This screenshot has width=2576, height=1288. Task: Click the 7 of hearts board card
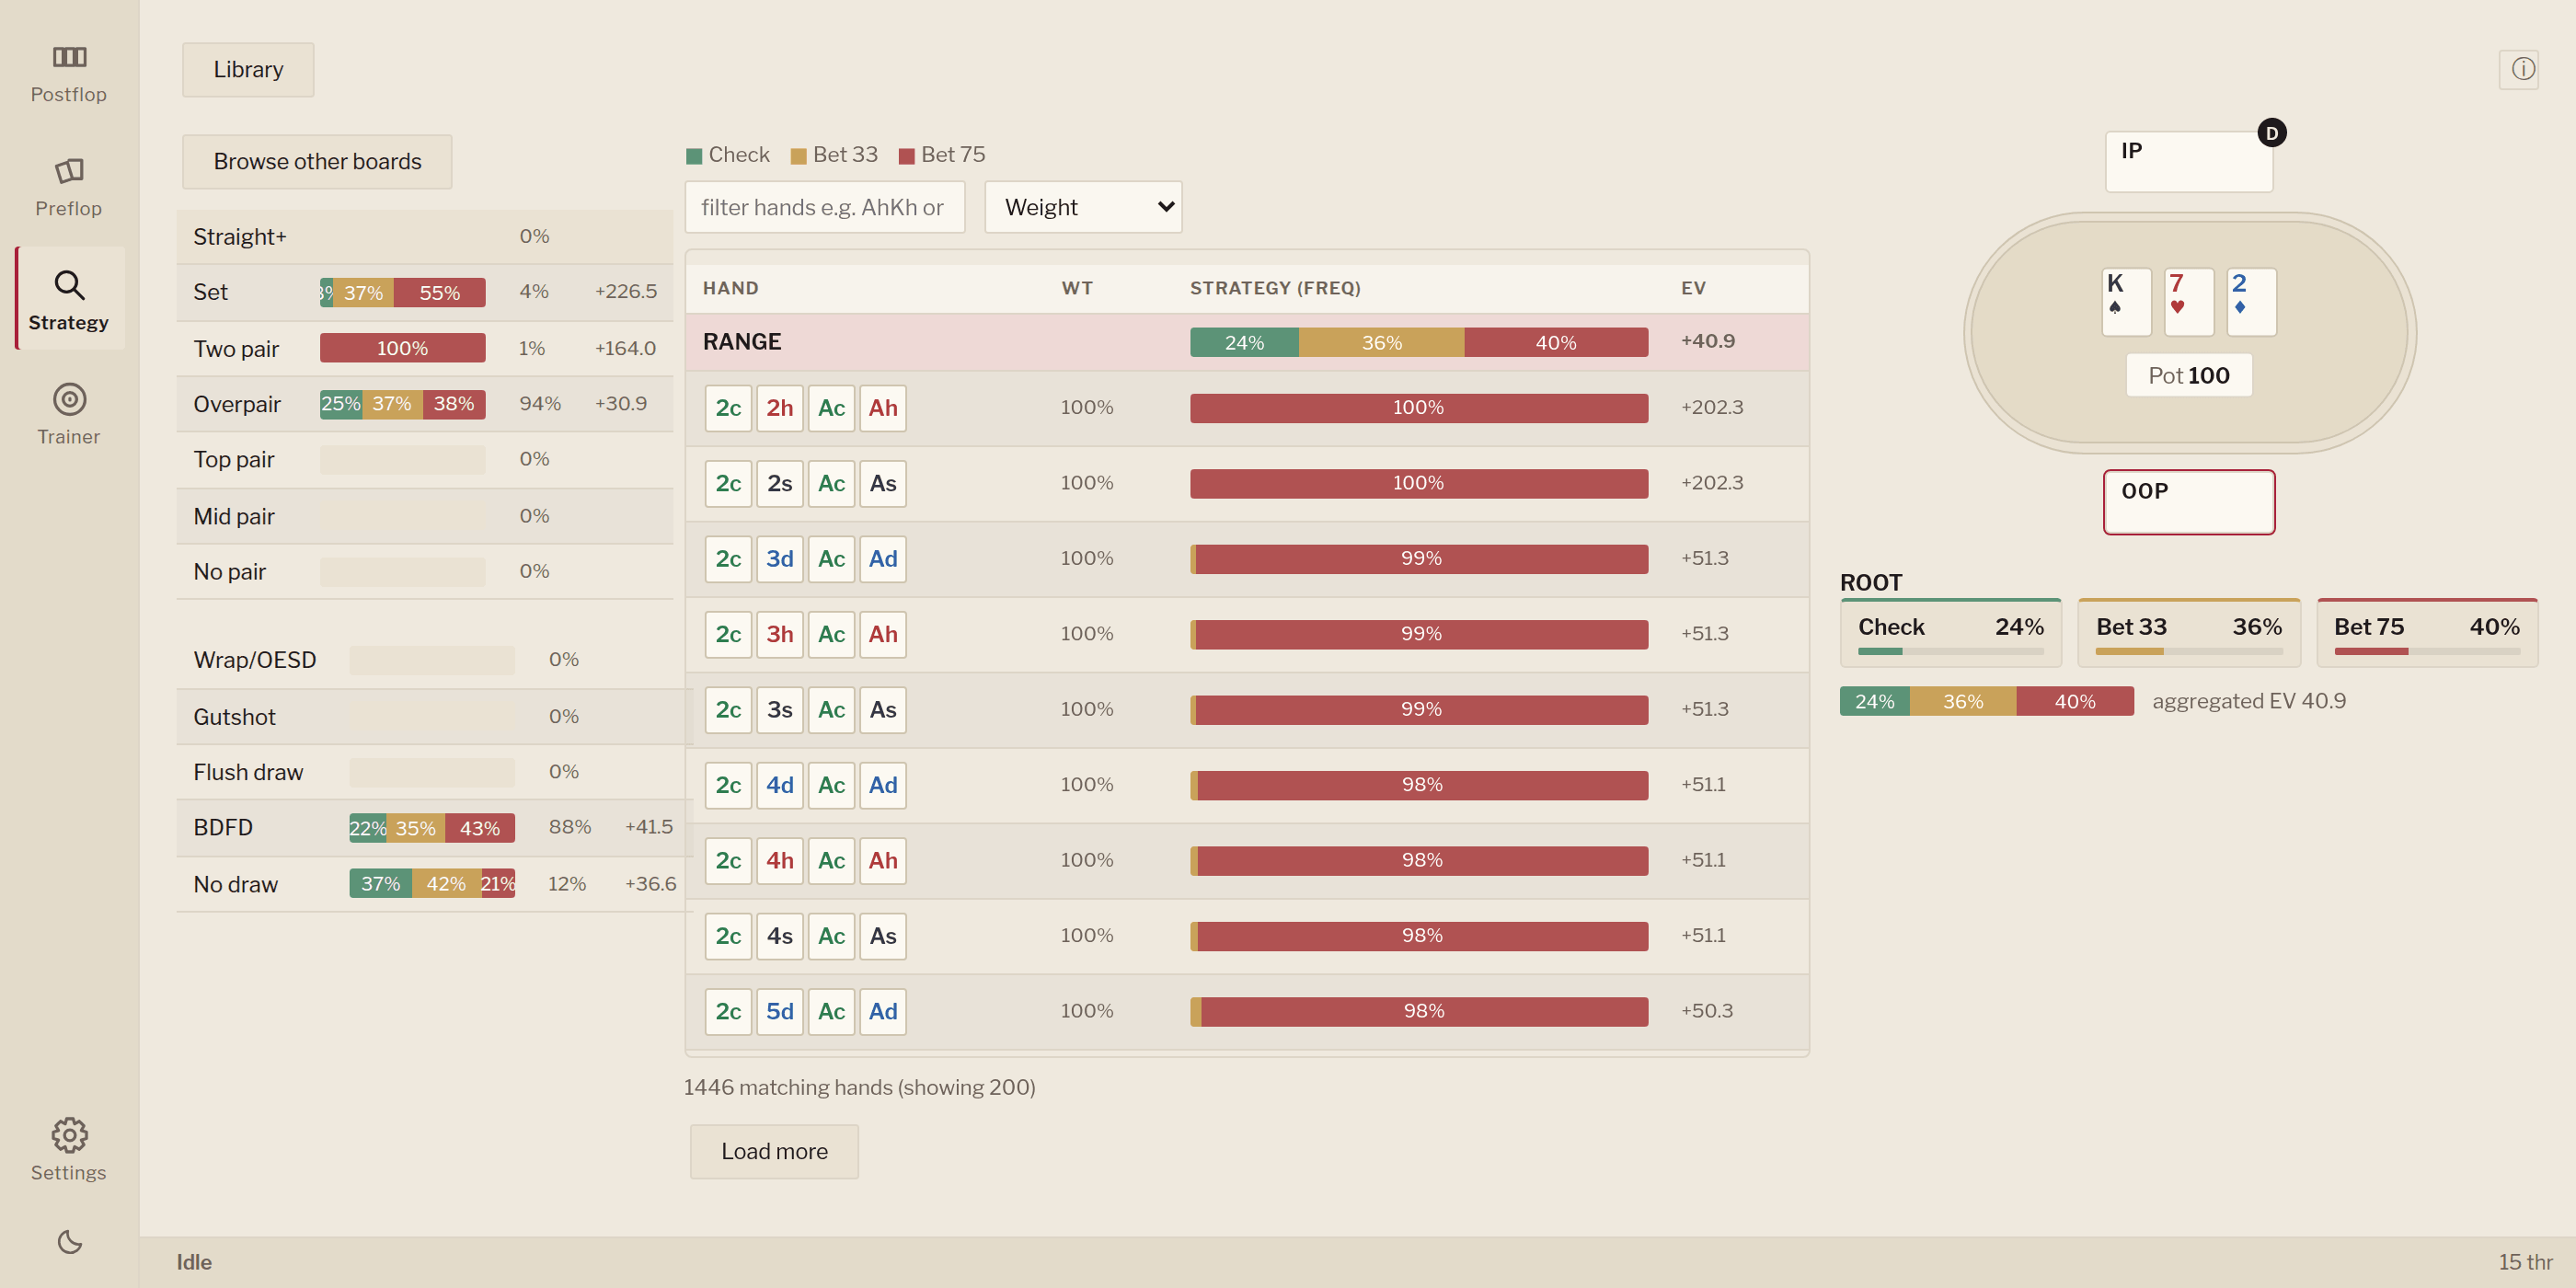point(2189,302)
